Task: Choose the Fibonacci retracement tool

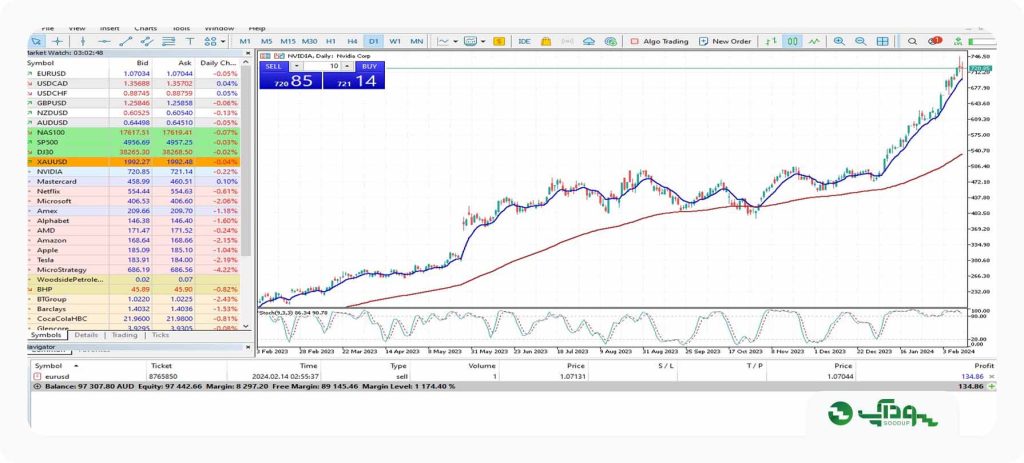Action: click(x=168, y=41)
